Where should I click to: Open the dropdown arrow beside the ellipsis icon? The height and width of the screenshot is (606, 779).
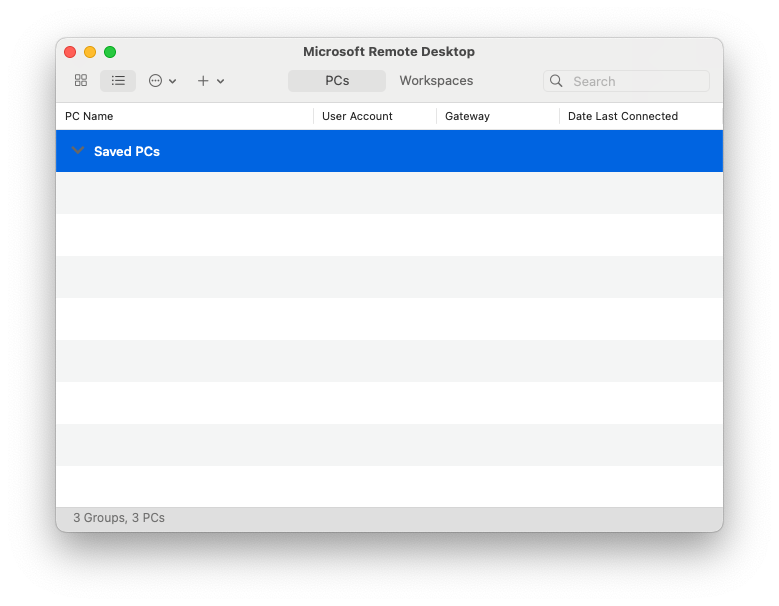[x=173, y=82]
